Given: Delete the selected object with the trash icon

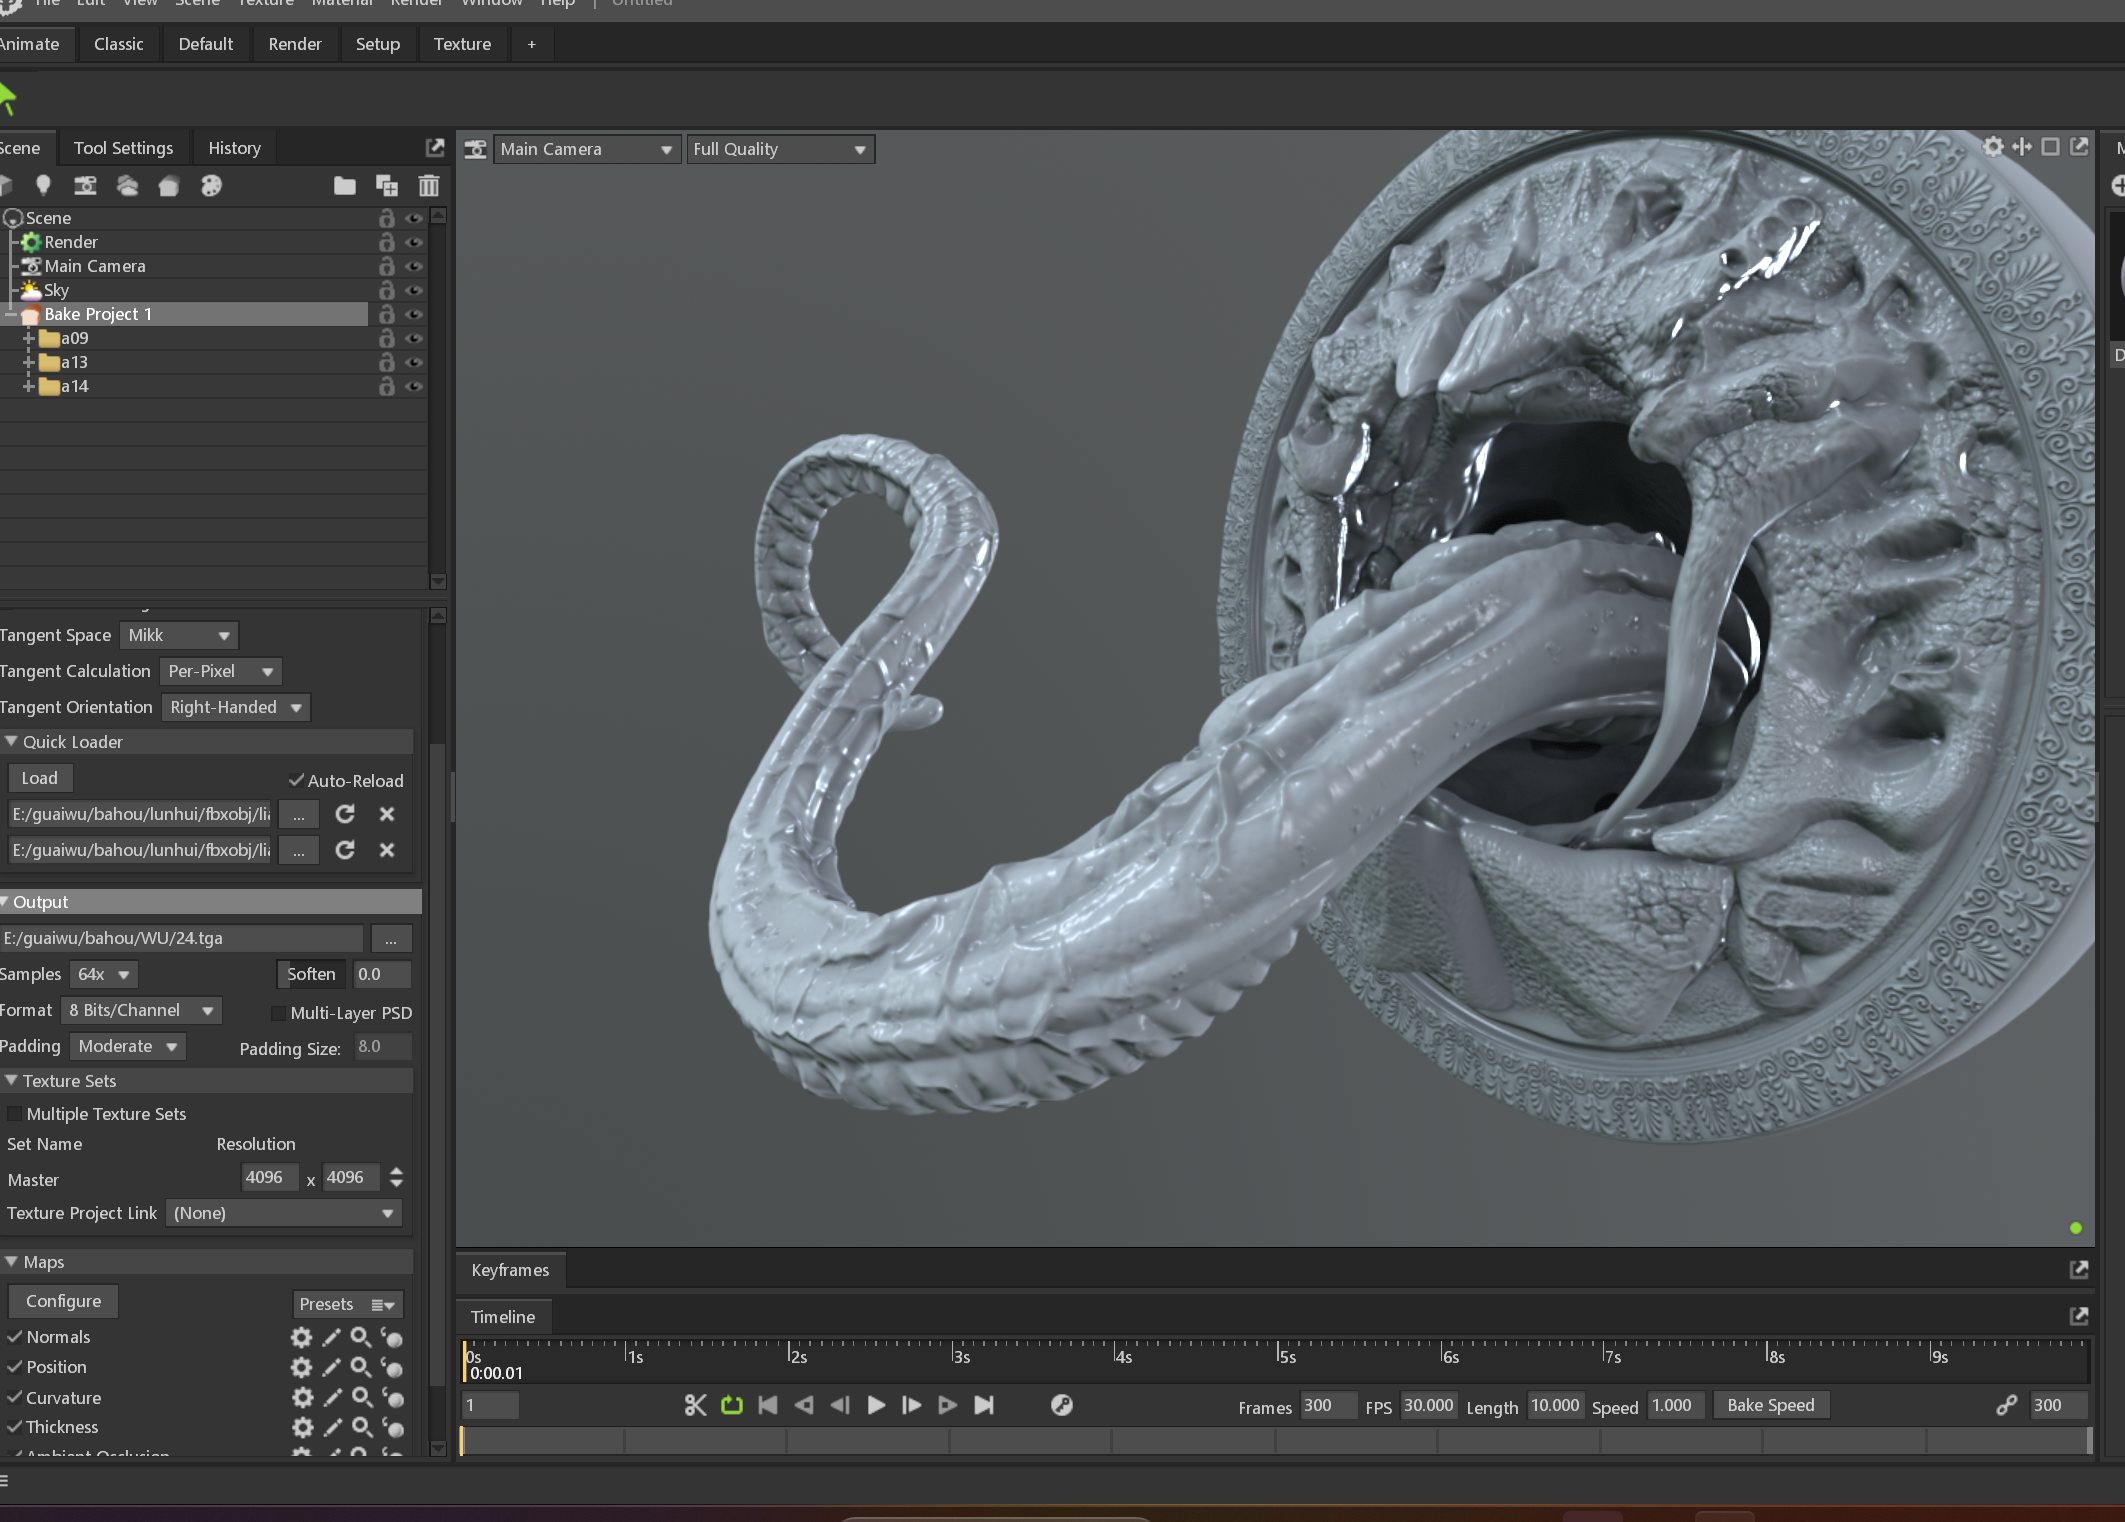Looking at the screenshot, I should (x=429, y=185).
